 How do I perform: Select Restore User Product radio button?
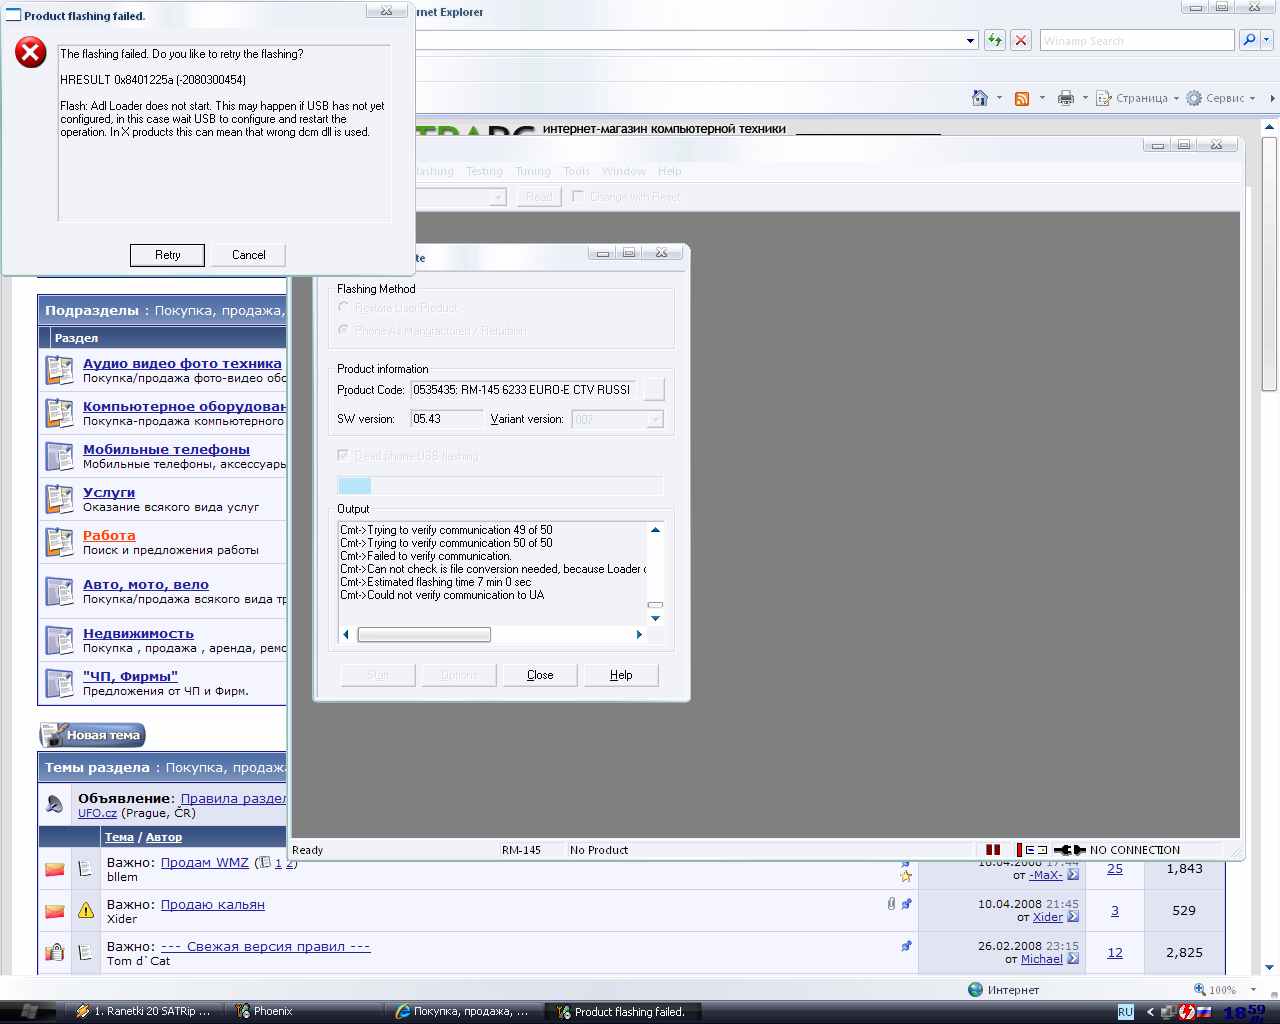[x=344, y=308]
